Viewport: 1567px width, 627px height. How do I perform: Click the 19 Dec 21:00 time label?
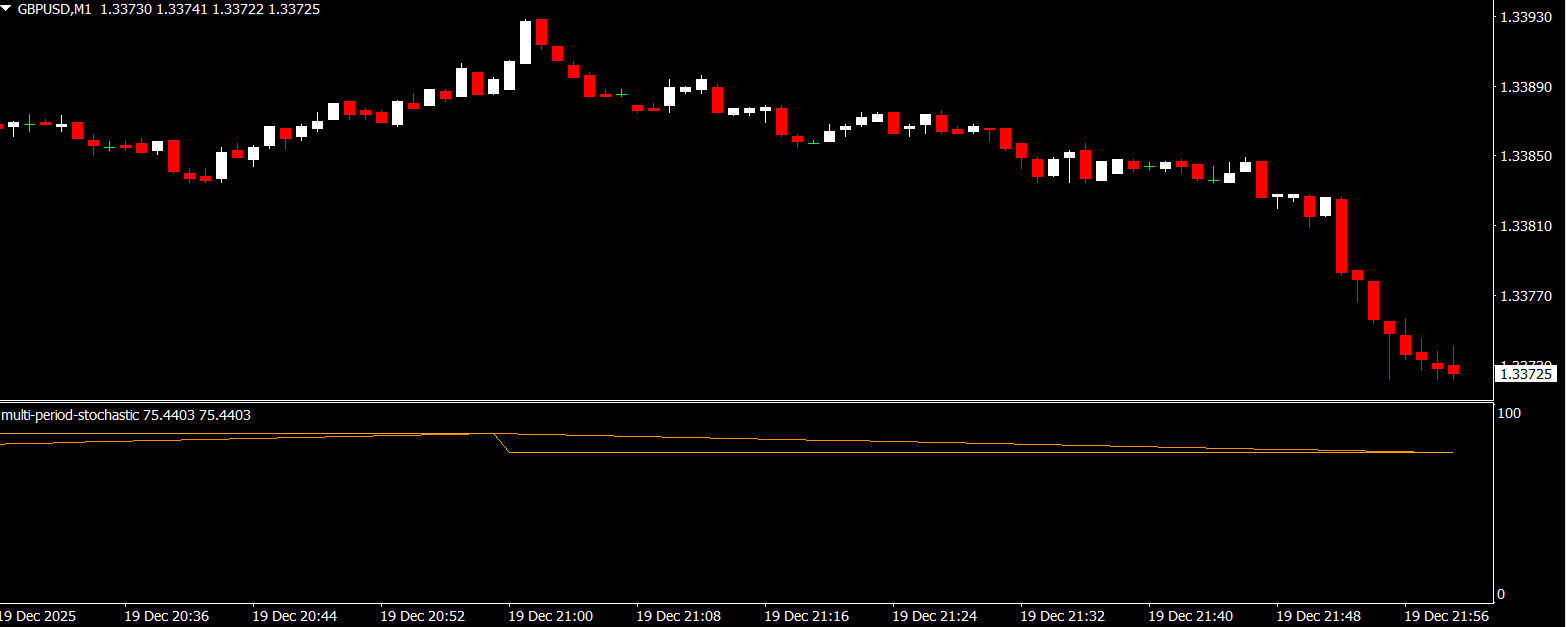point(550,615)
